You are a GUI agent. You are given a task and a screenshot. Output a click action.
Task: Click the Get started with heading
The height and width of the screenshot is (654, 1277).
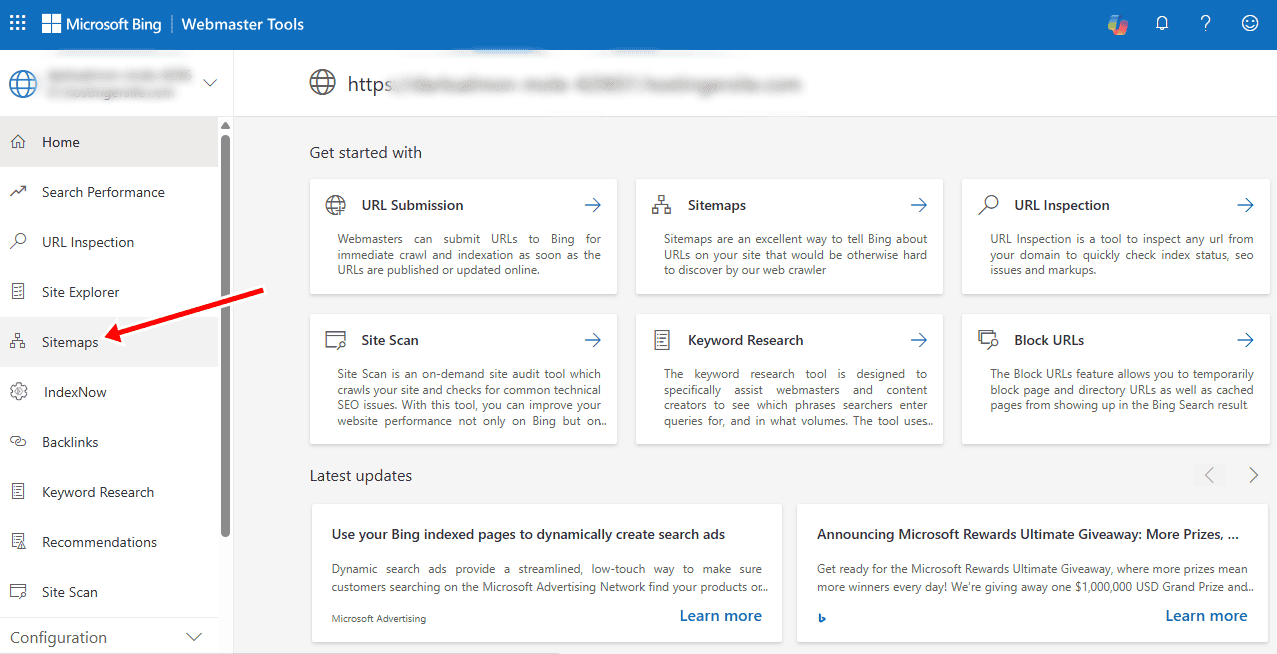point(366,153)
